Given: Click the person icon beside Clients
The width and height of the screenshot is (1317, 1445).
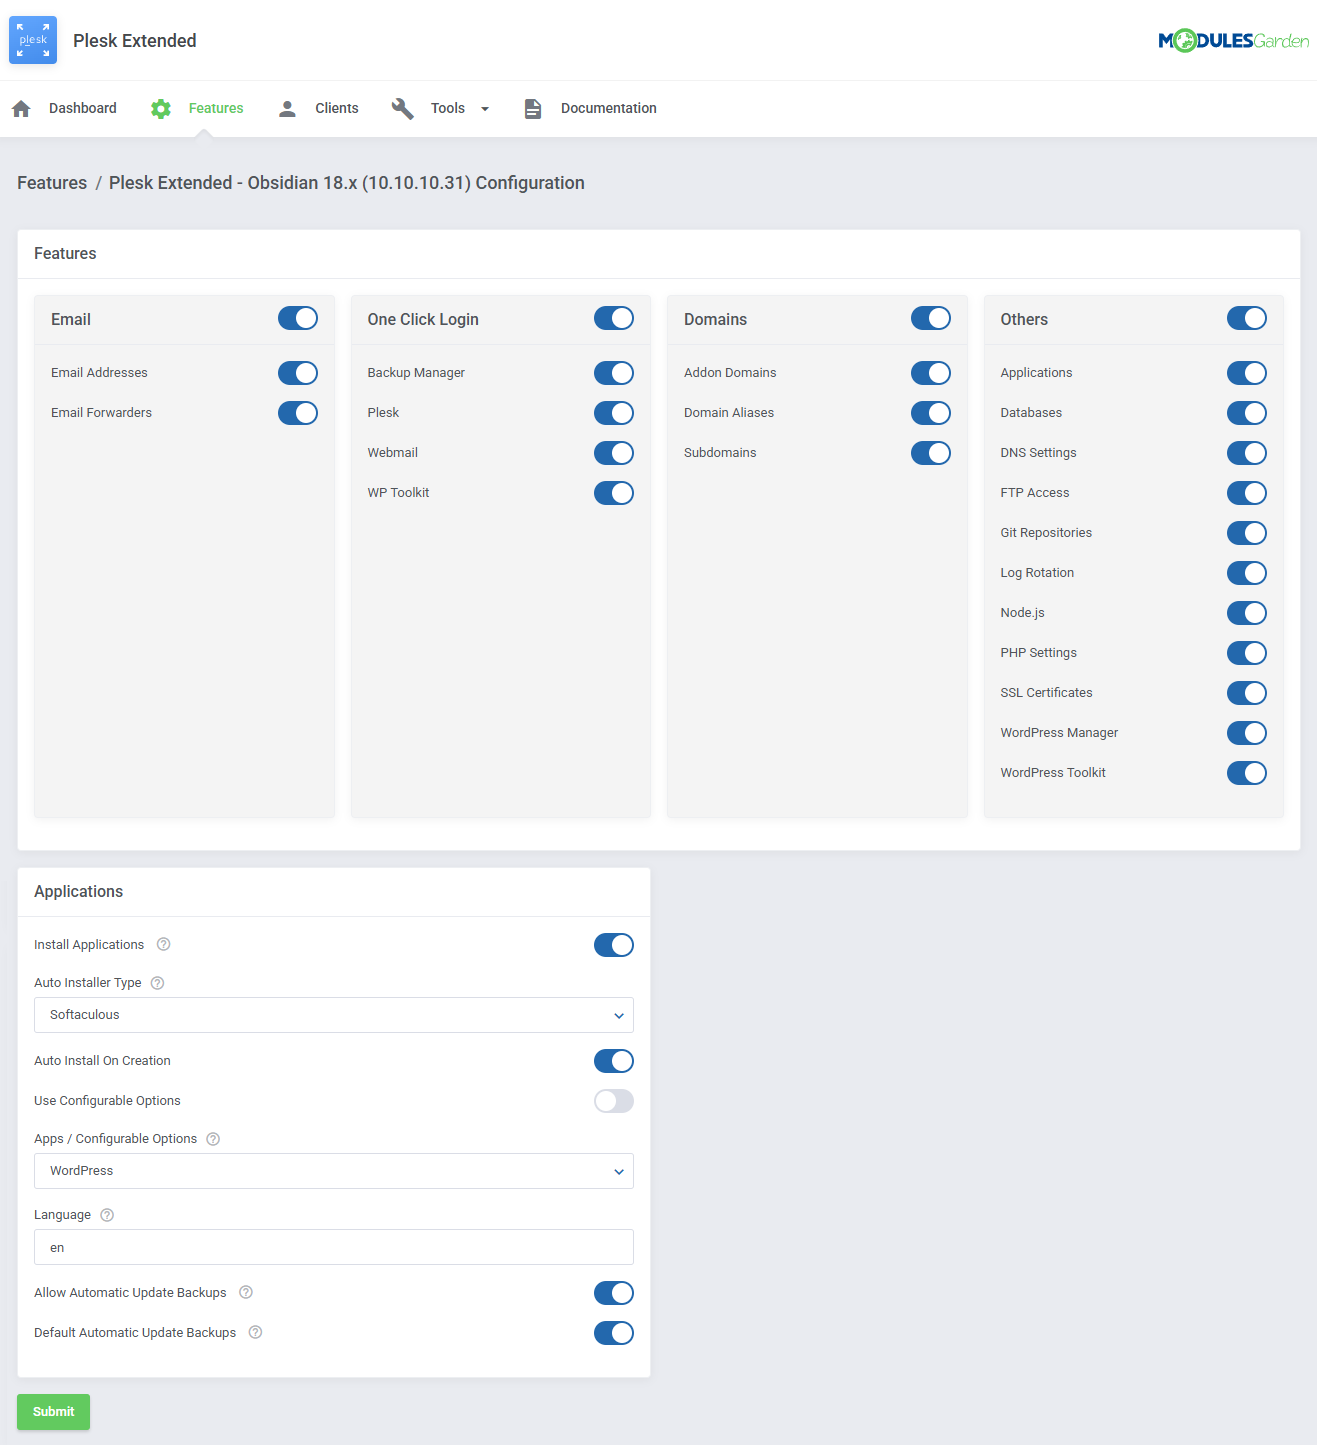Looking at the screenshot, I should click(287, 108).
